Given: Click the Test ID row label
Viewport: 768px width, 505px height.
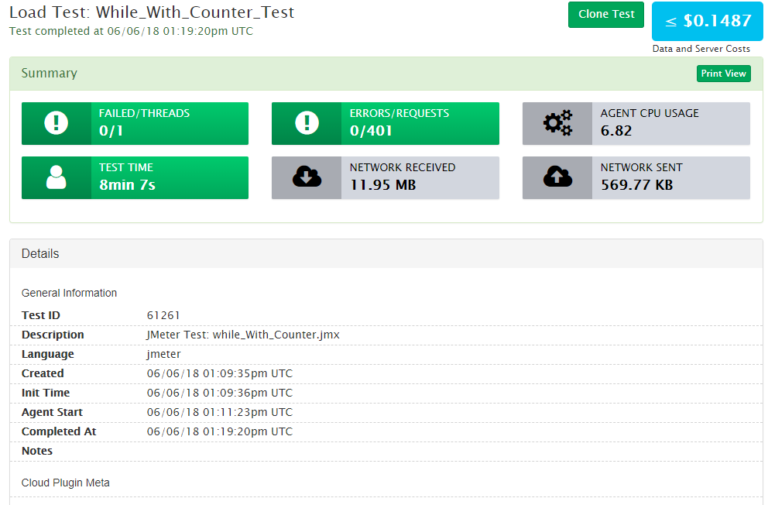Looking at the screenshot, I should pos(41,315).
